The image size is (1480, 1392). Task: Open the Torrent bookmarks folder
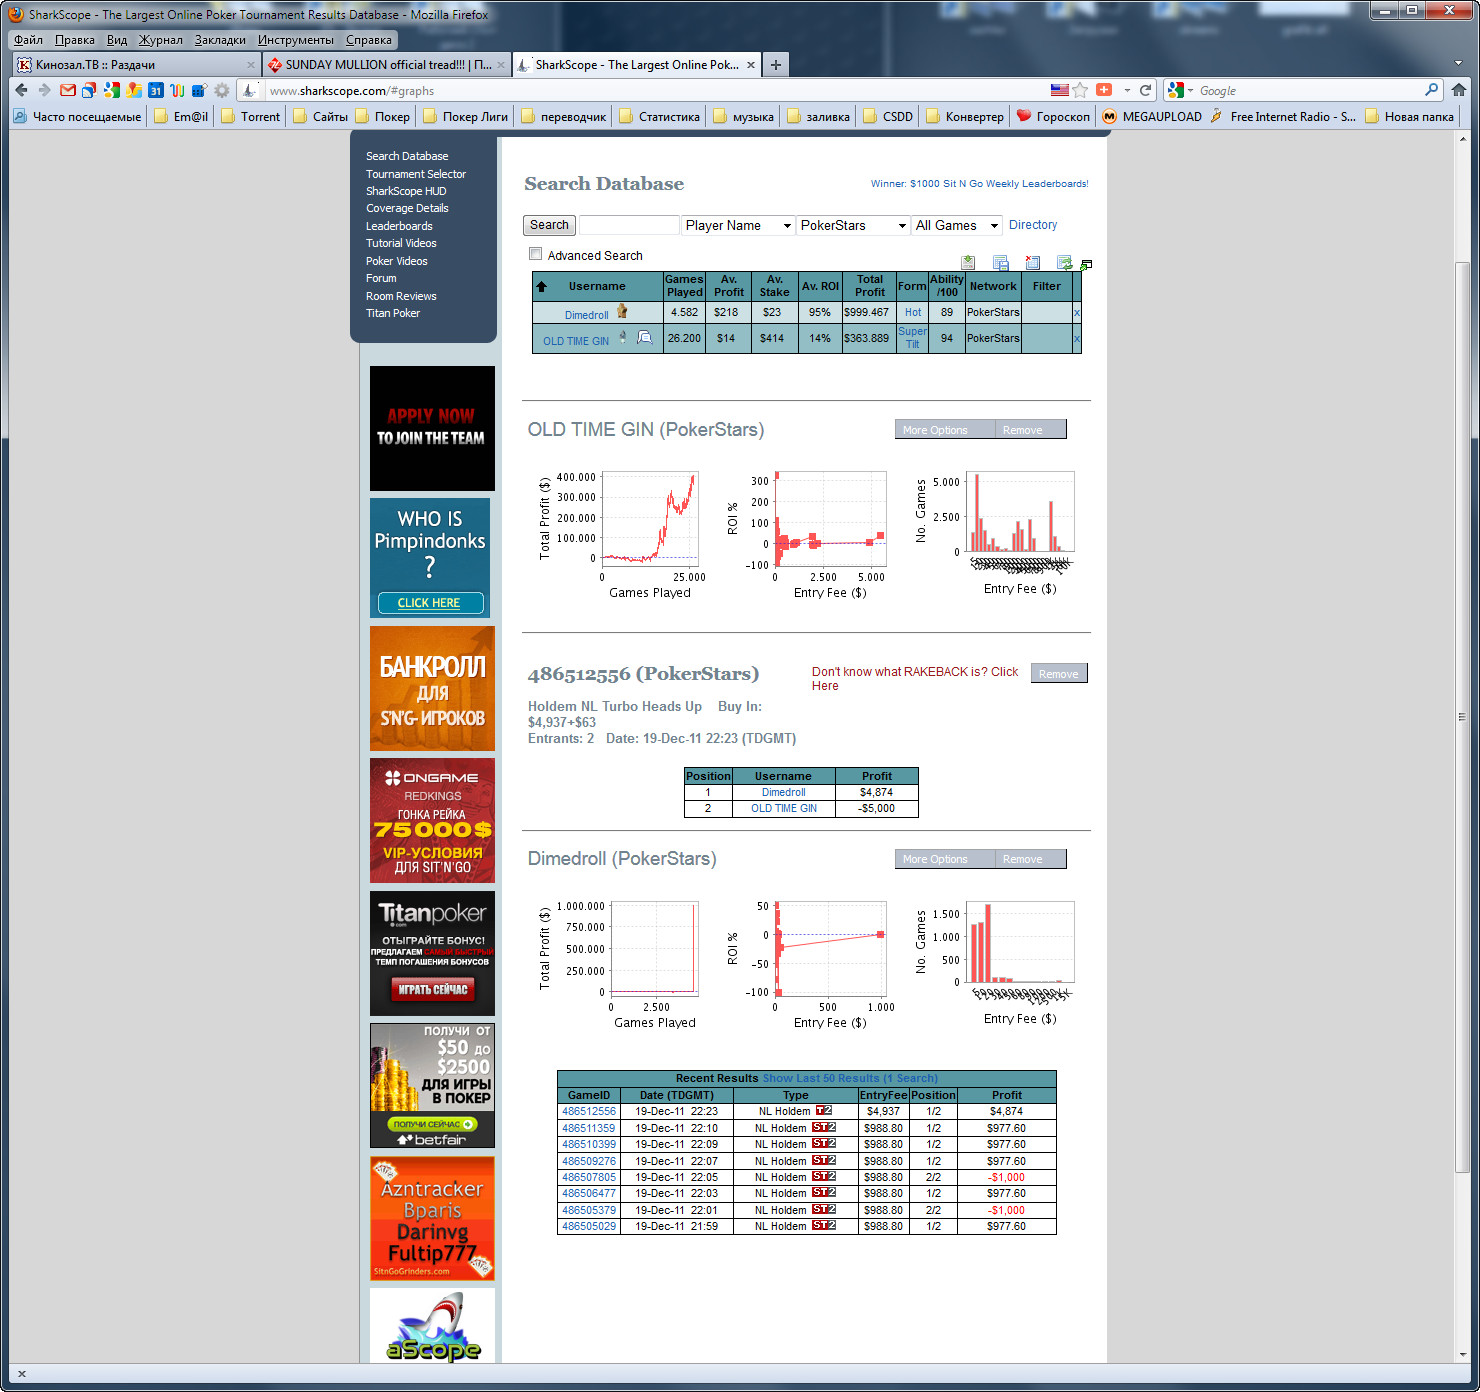point(251,116)
